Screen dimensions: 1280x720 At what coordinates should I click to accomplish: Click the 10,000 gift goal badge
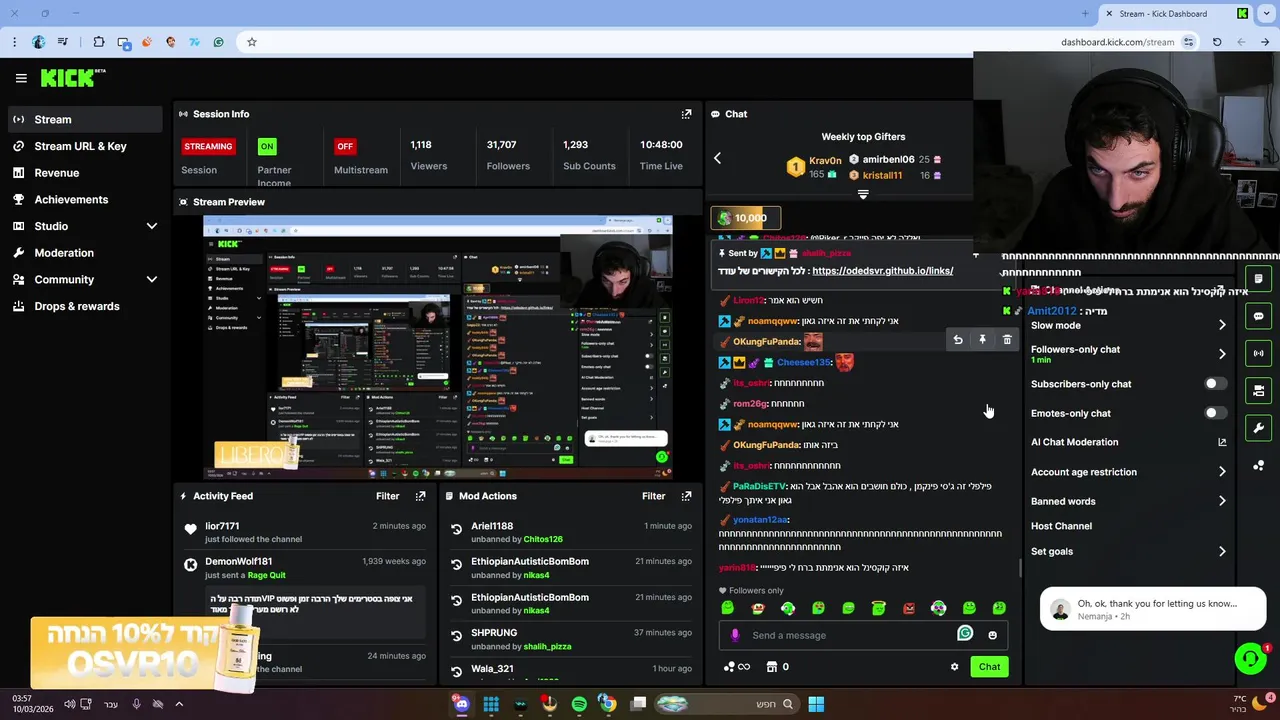(744, 218)
